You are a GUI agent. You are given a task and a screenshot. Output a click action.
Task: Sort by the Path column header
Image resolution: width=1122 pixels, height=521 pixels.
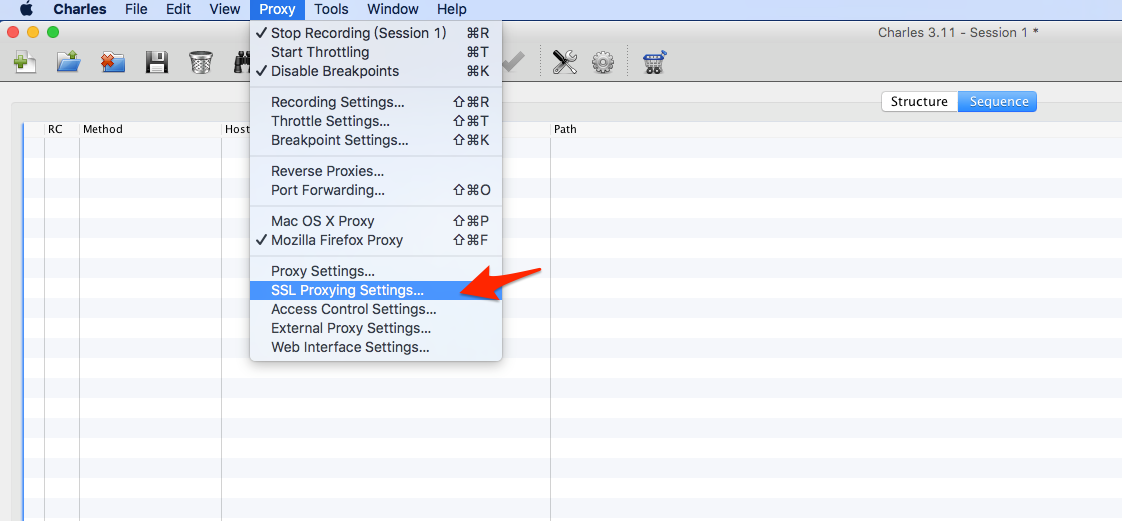(836, 130)
